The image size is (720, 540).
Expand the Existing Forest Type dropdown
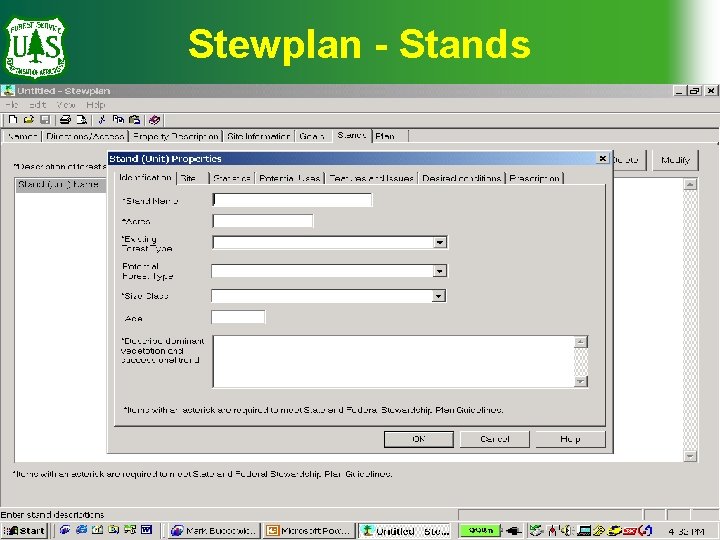(x=440, y=242)
